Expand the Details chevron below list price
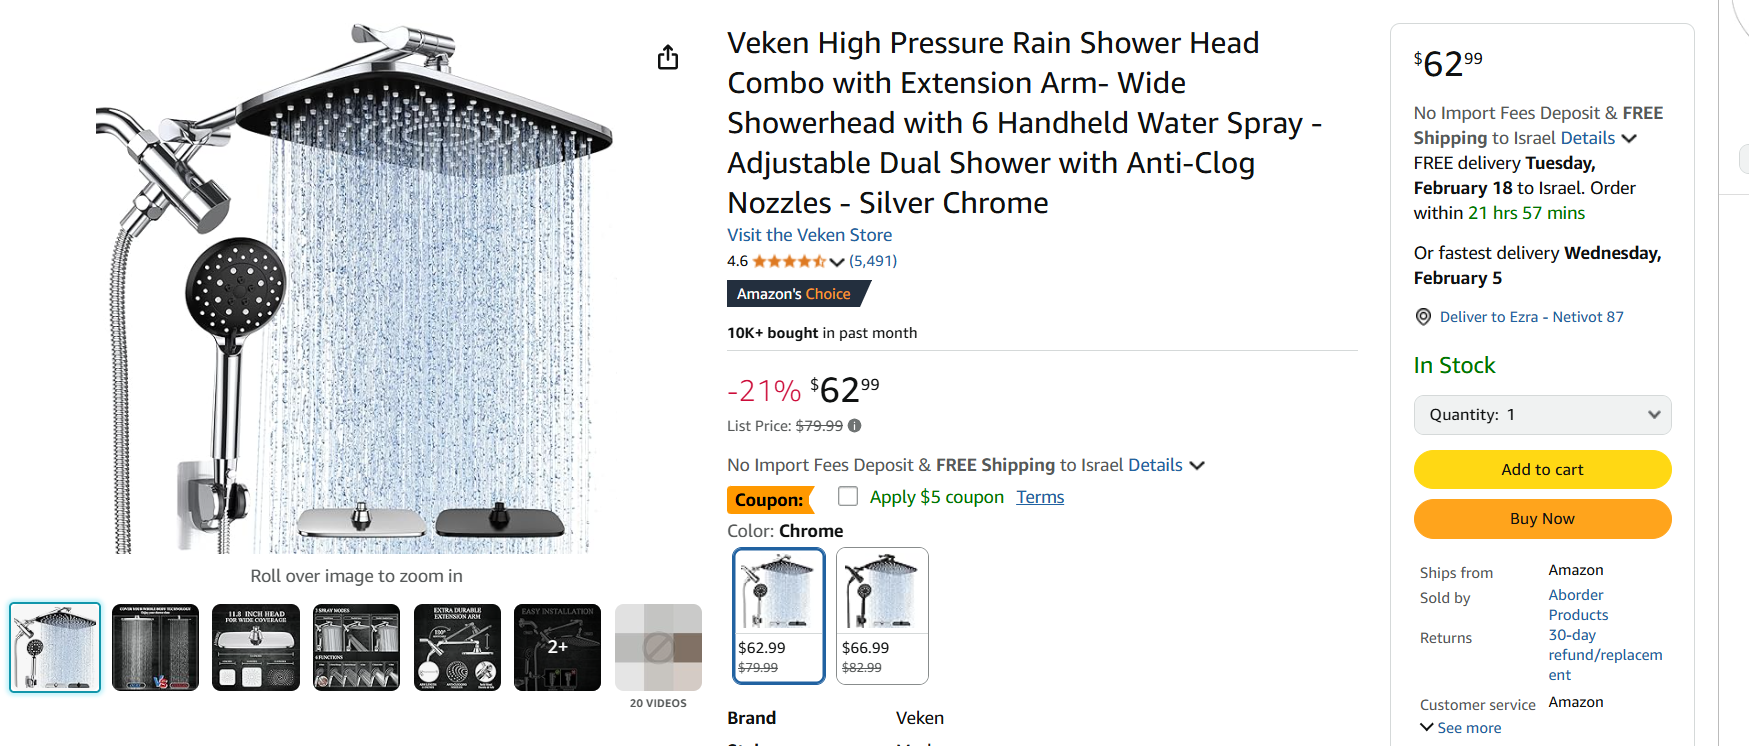This screenshot has height=746, width=1749. 1197,466
